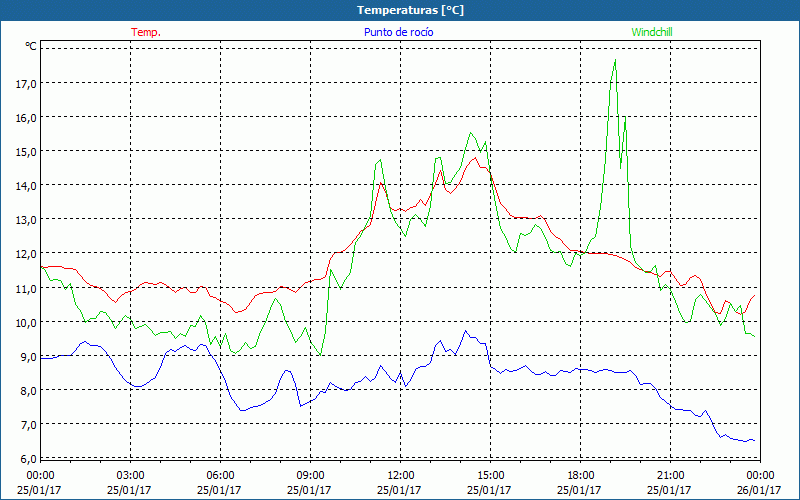Click the 16,0 y-axis value
The height and width of the screenshot is (500, 800).
(26, 118)
